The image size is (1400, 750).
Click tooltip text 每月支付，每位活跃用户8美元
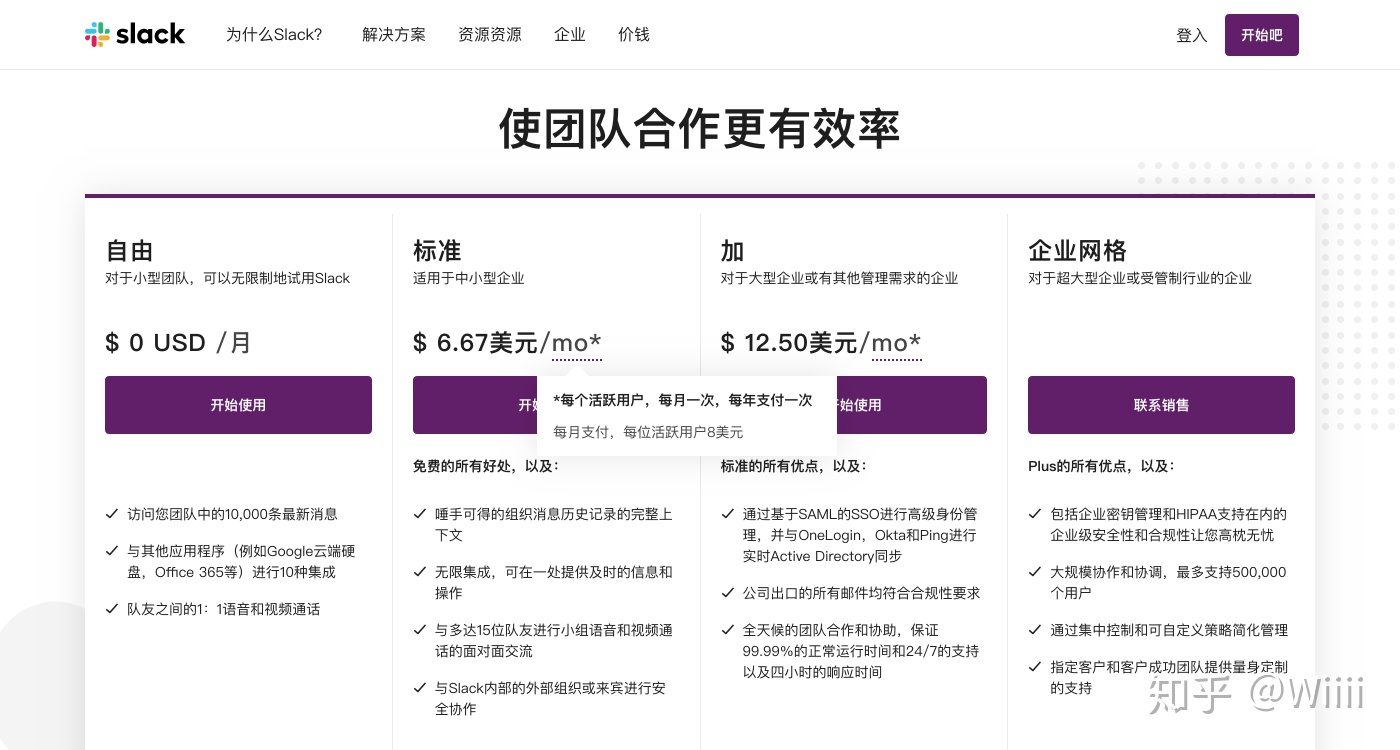click(x=648, y=432)
